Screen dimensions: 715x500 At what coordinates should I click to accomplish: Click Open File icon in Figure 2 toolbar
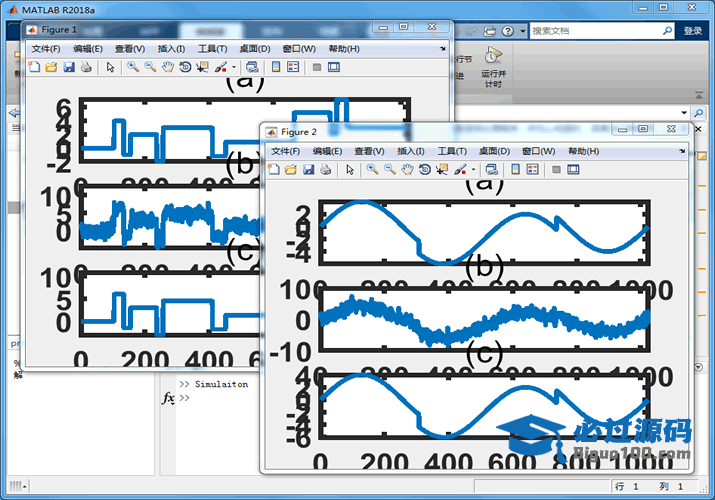tap(290, 170)
